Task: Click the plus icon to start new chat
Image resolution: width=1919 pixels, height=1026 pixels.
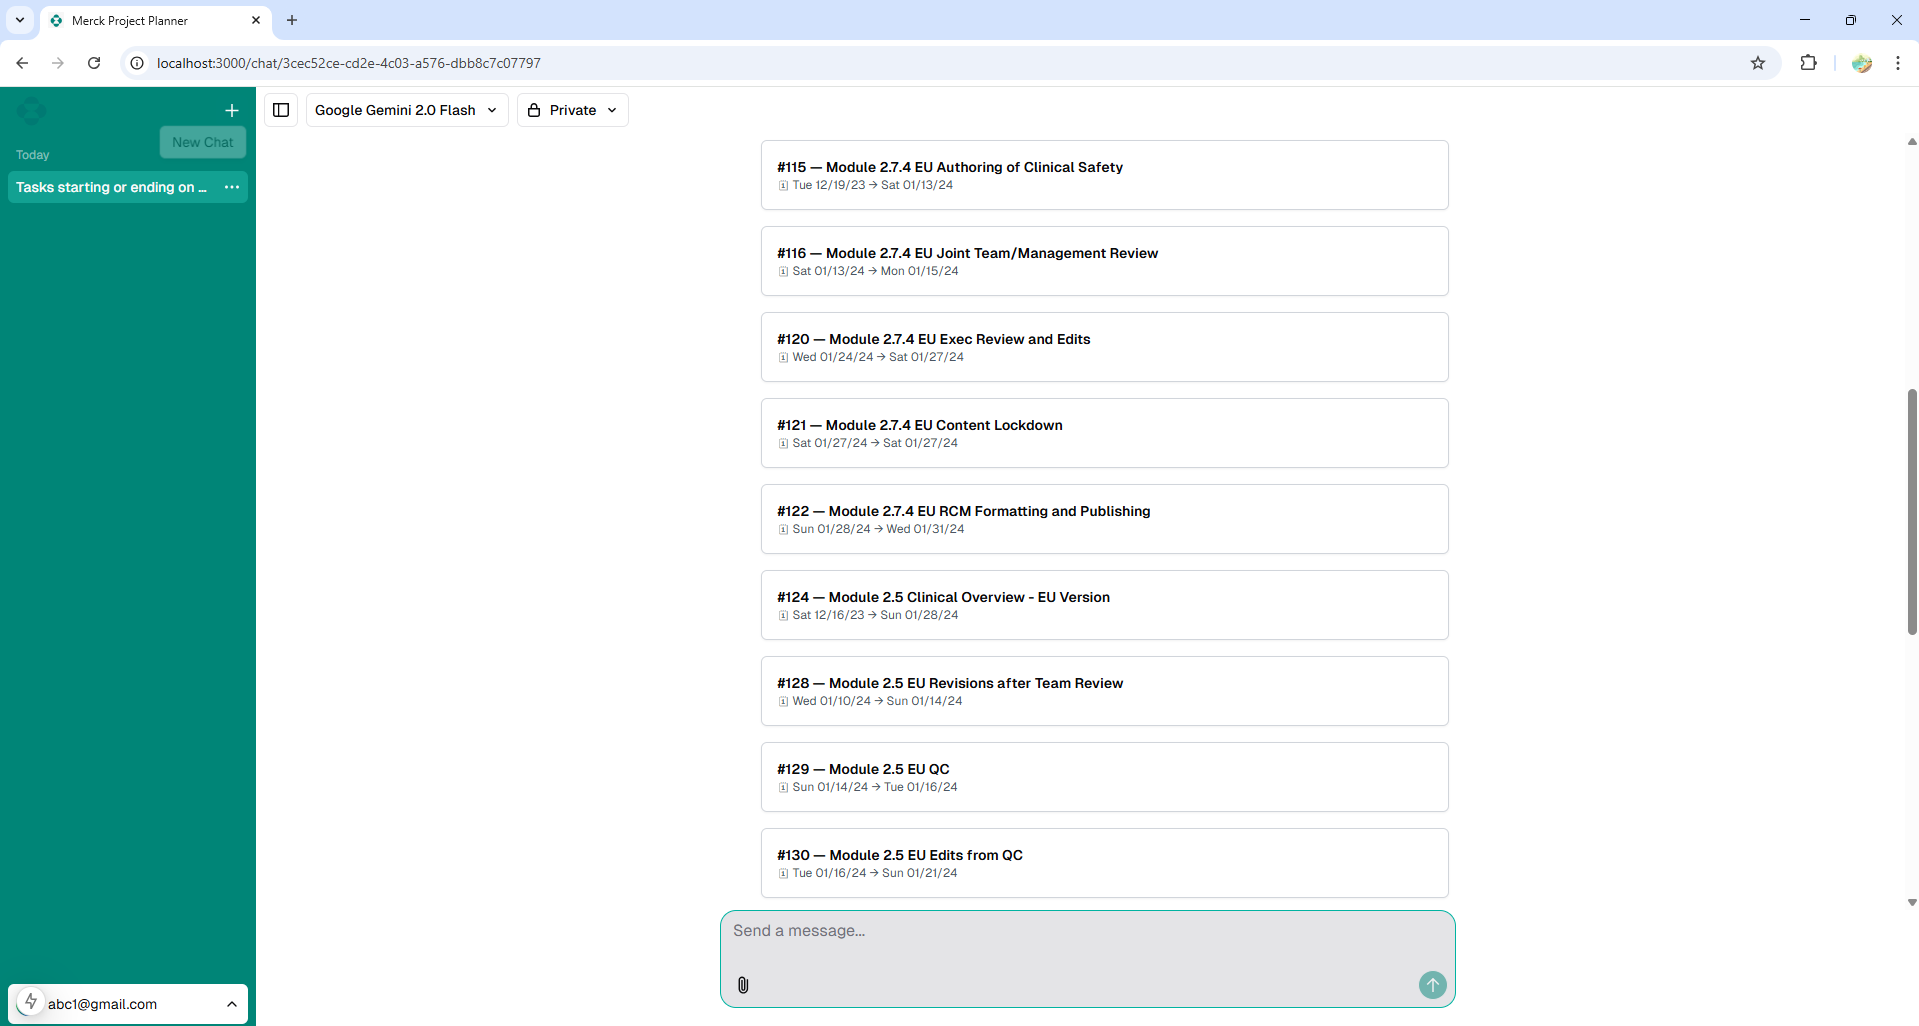Action: pos(232,111)
